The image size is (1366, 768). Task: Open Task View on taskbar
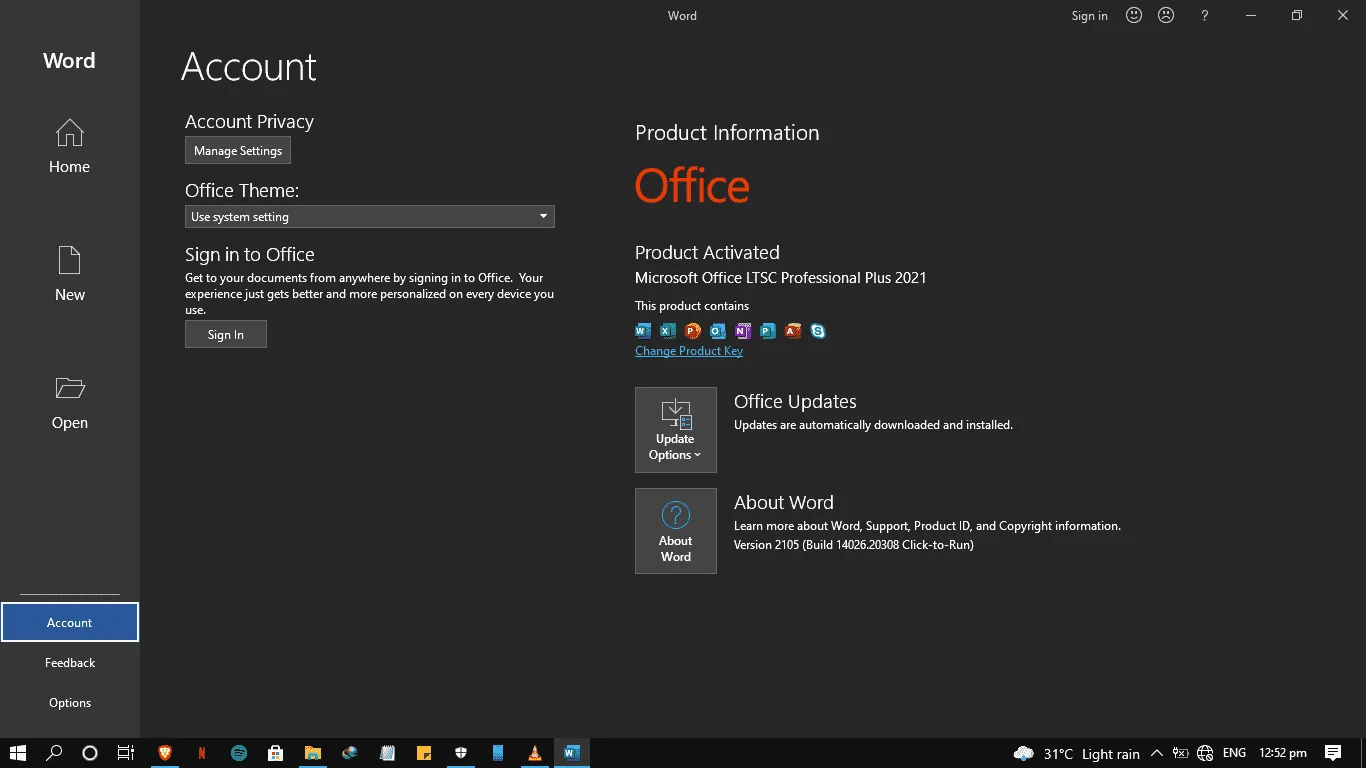point(126,753)
